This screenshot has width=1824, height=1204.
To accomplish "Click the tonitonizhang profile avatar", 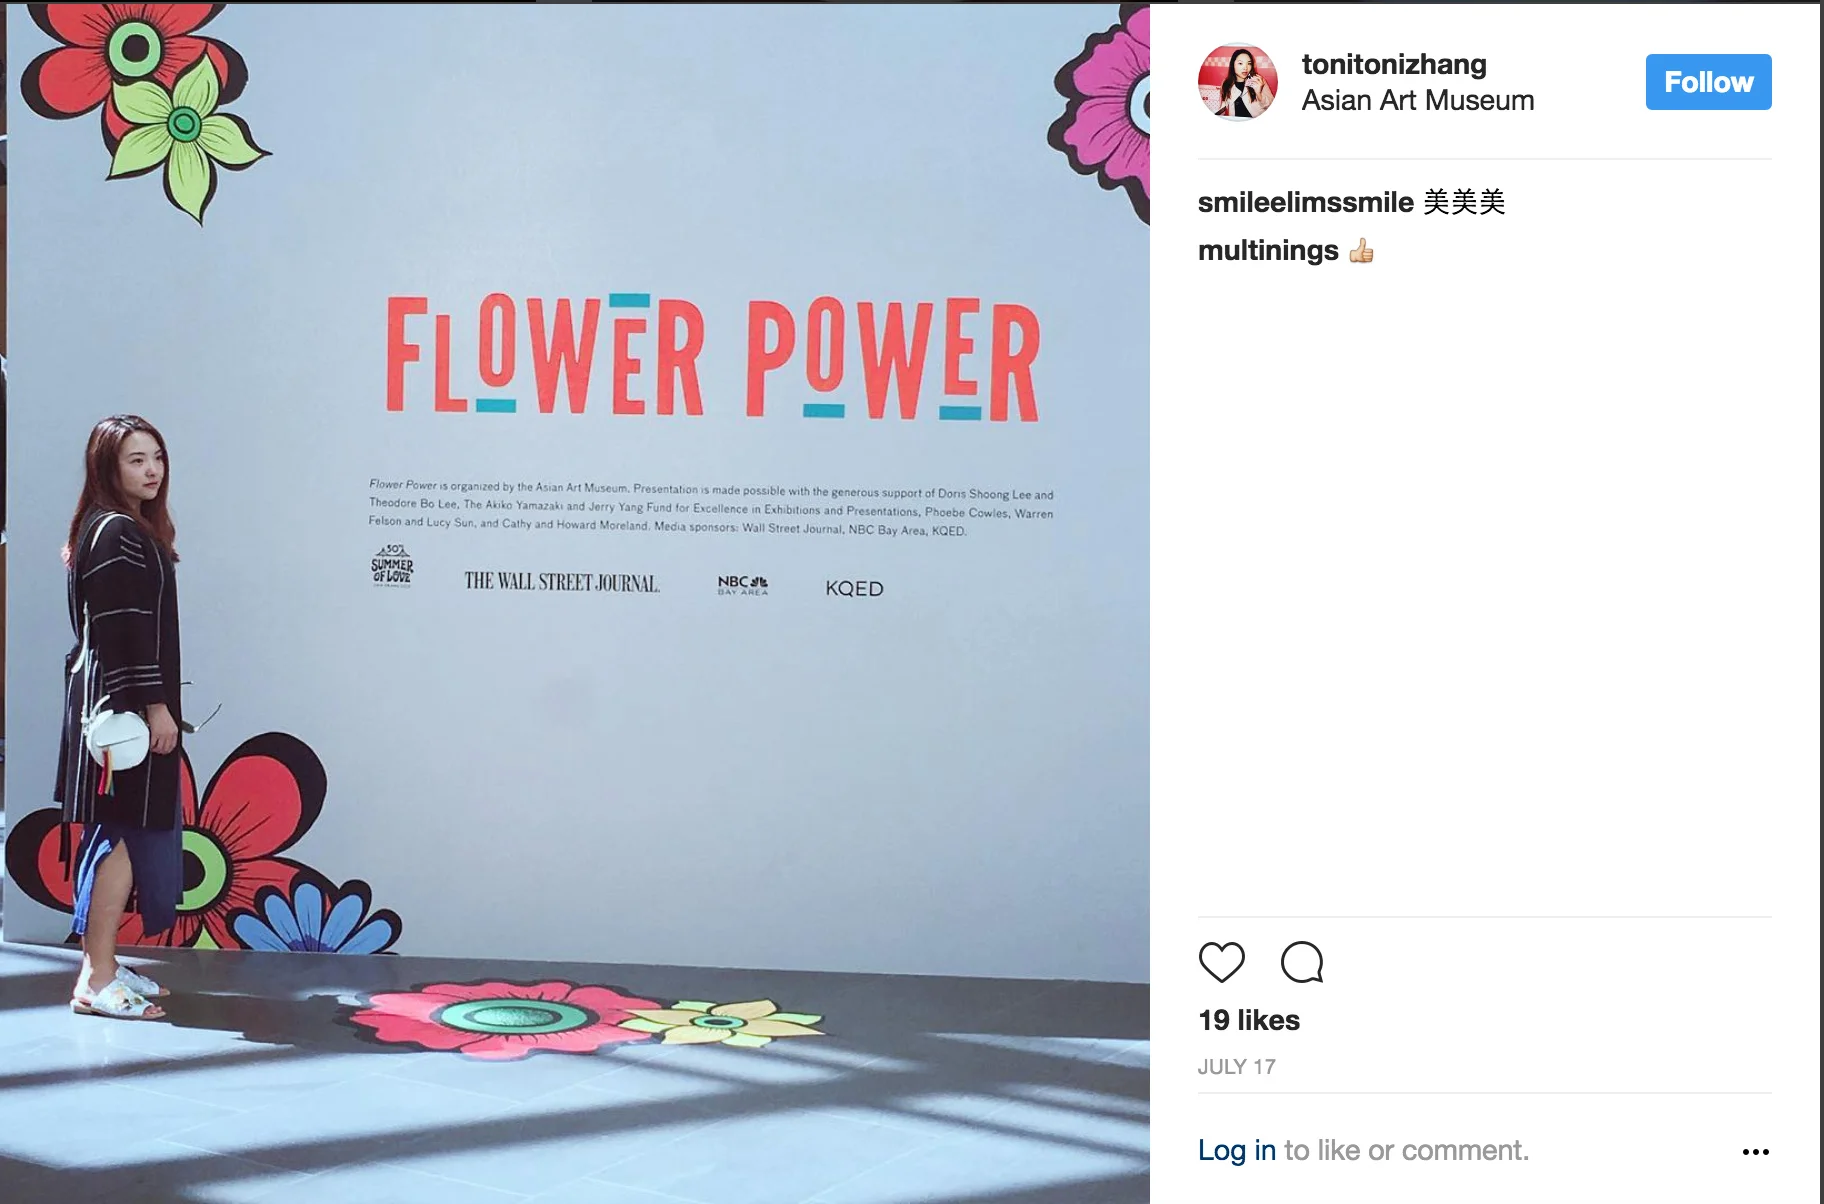I will pos(1238,82).
